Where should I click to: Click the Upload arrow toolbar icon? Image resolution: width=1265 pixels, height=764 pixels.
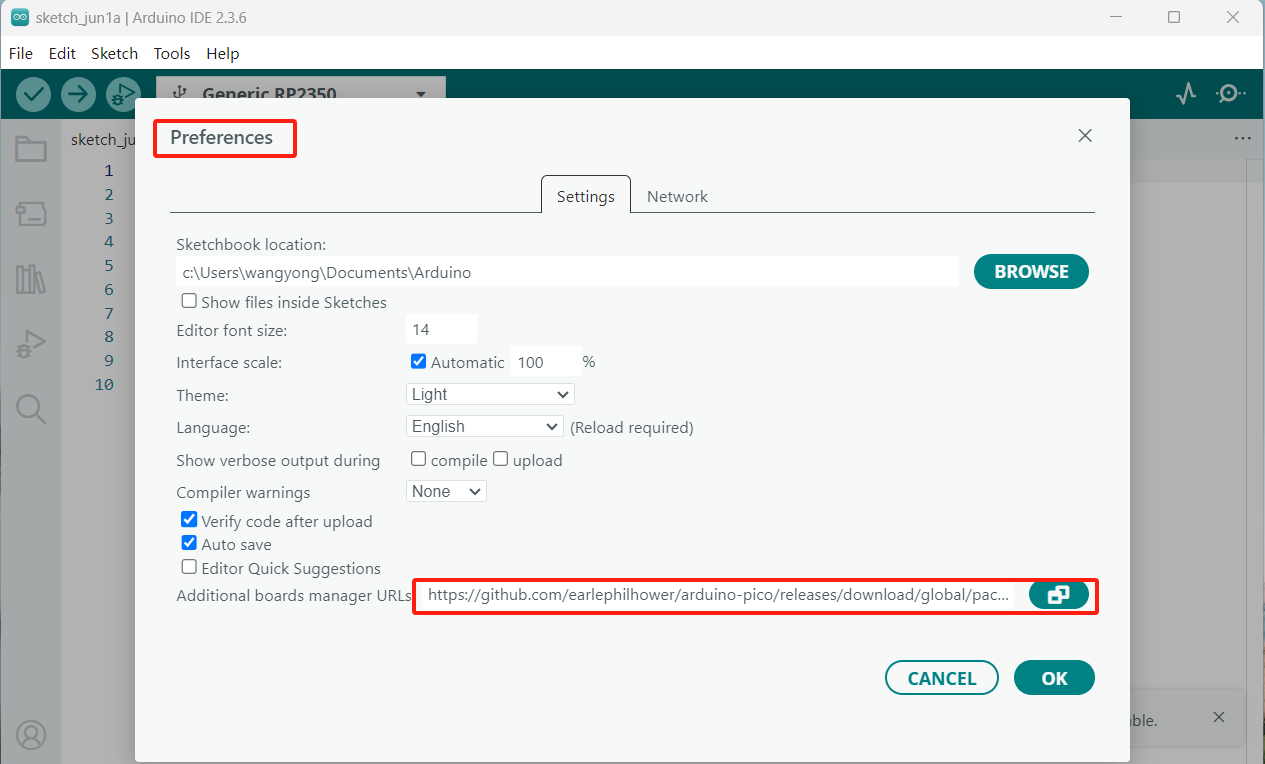[x=77, y=94]
